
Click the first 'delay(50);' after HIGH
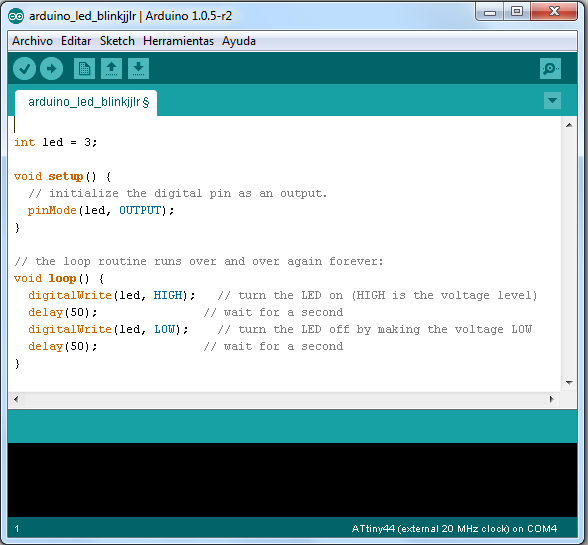[63, 312]
